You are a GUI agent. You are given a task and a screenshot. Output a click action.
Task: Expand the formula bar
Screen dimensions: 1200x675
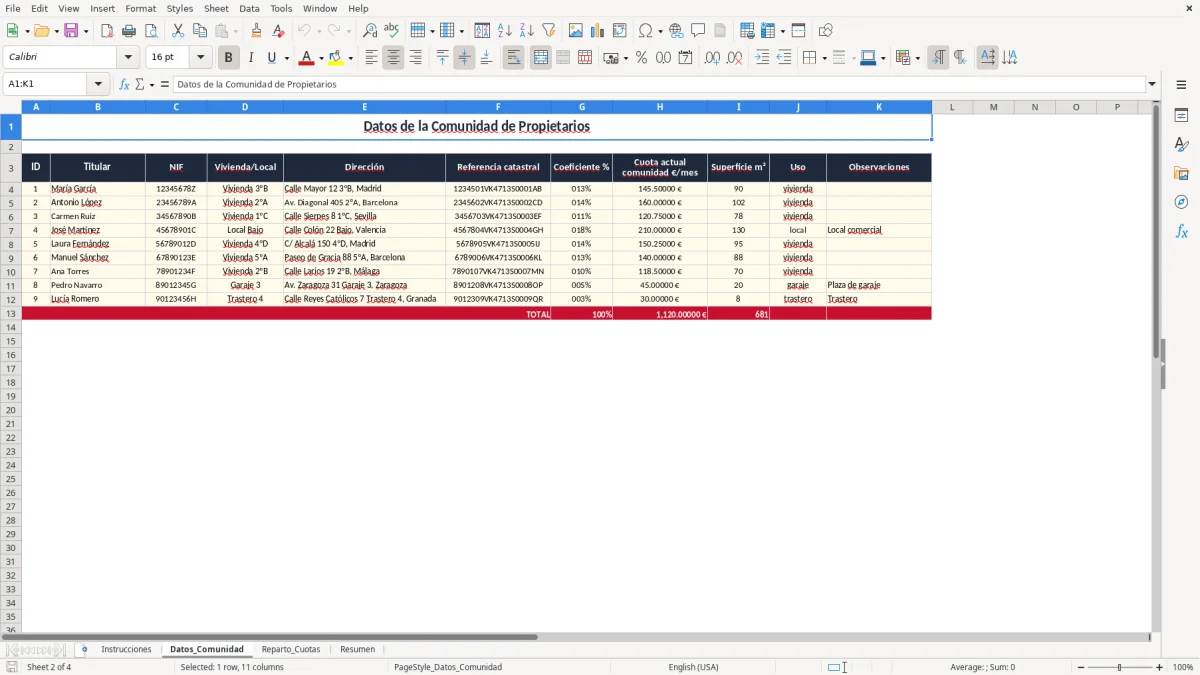[1152, 85]
